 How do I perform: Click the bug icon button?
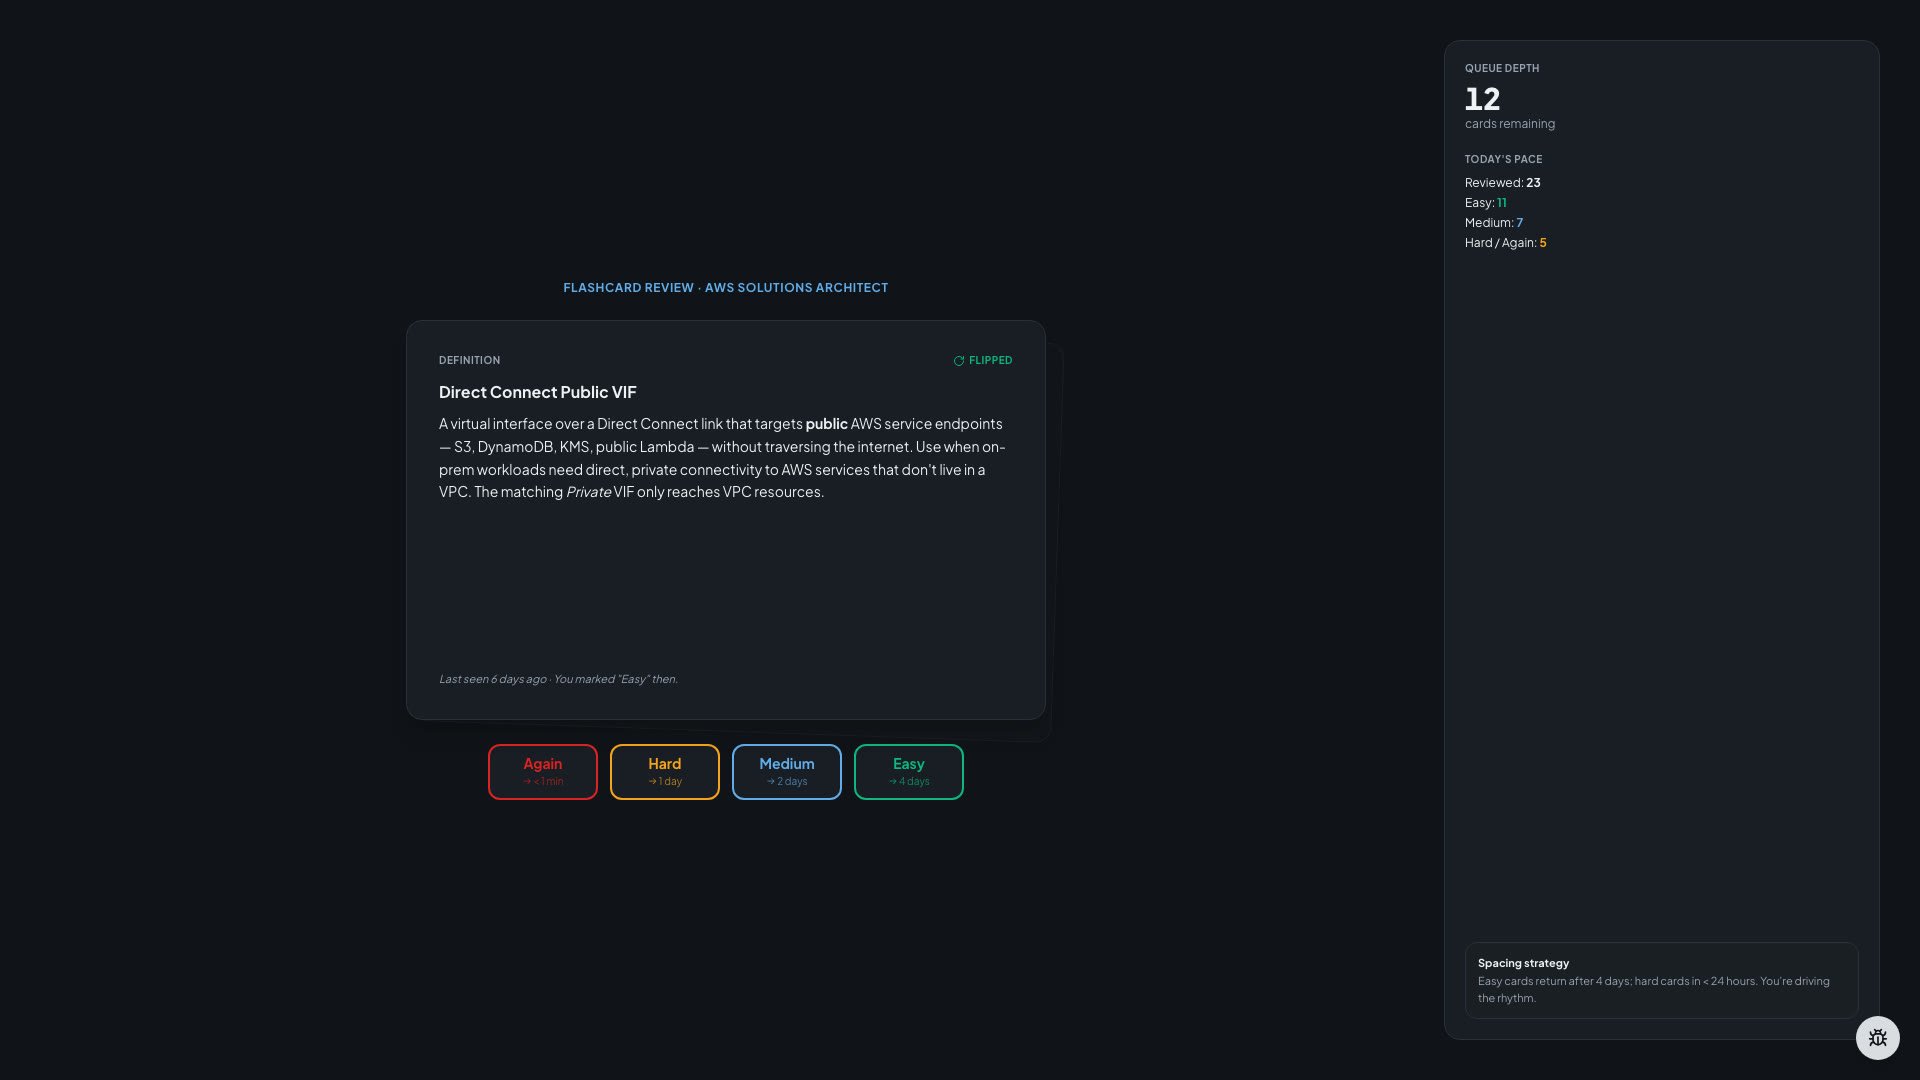coord(1877,1038)
